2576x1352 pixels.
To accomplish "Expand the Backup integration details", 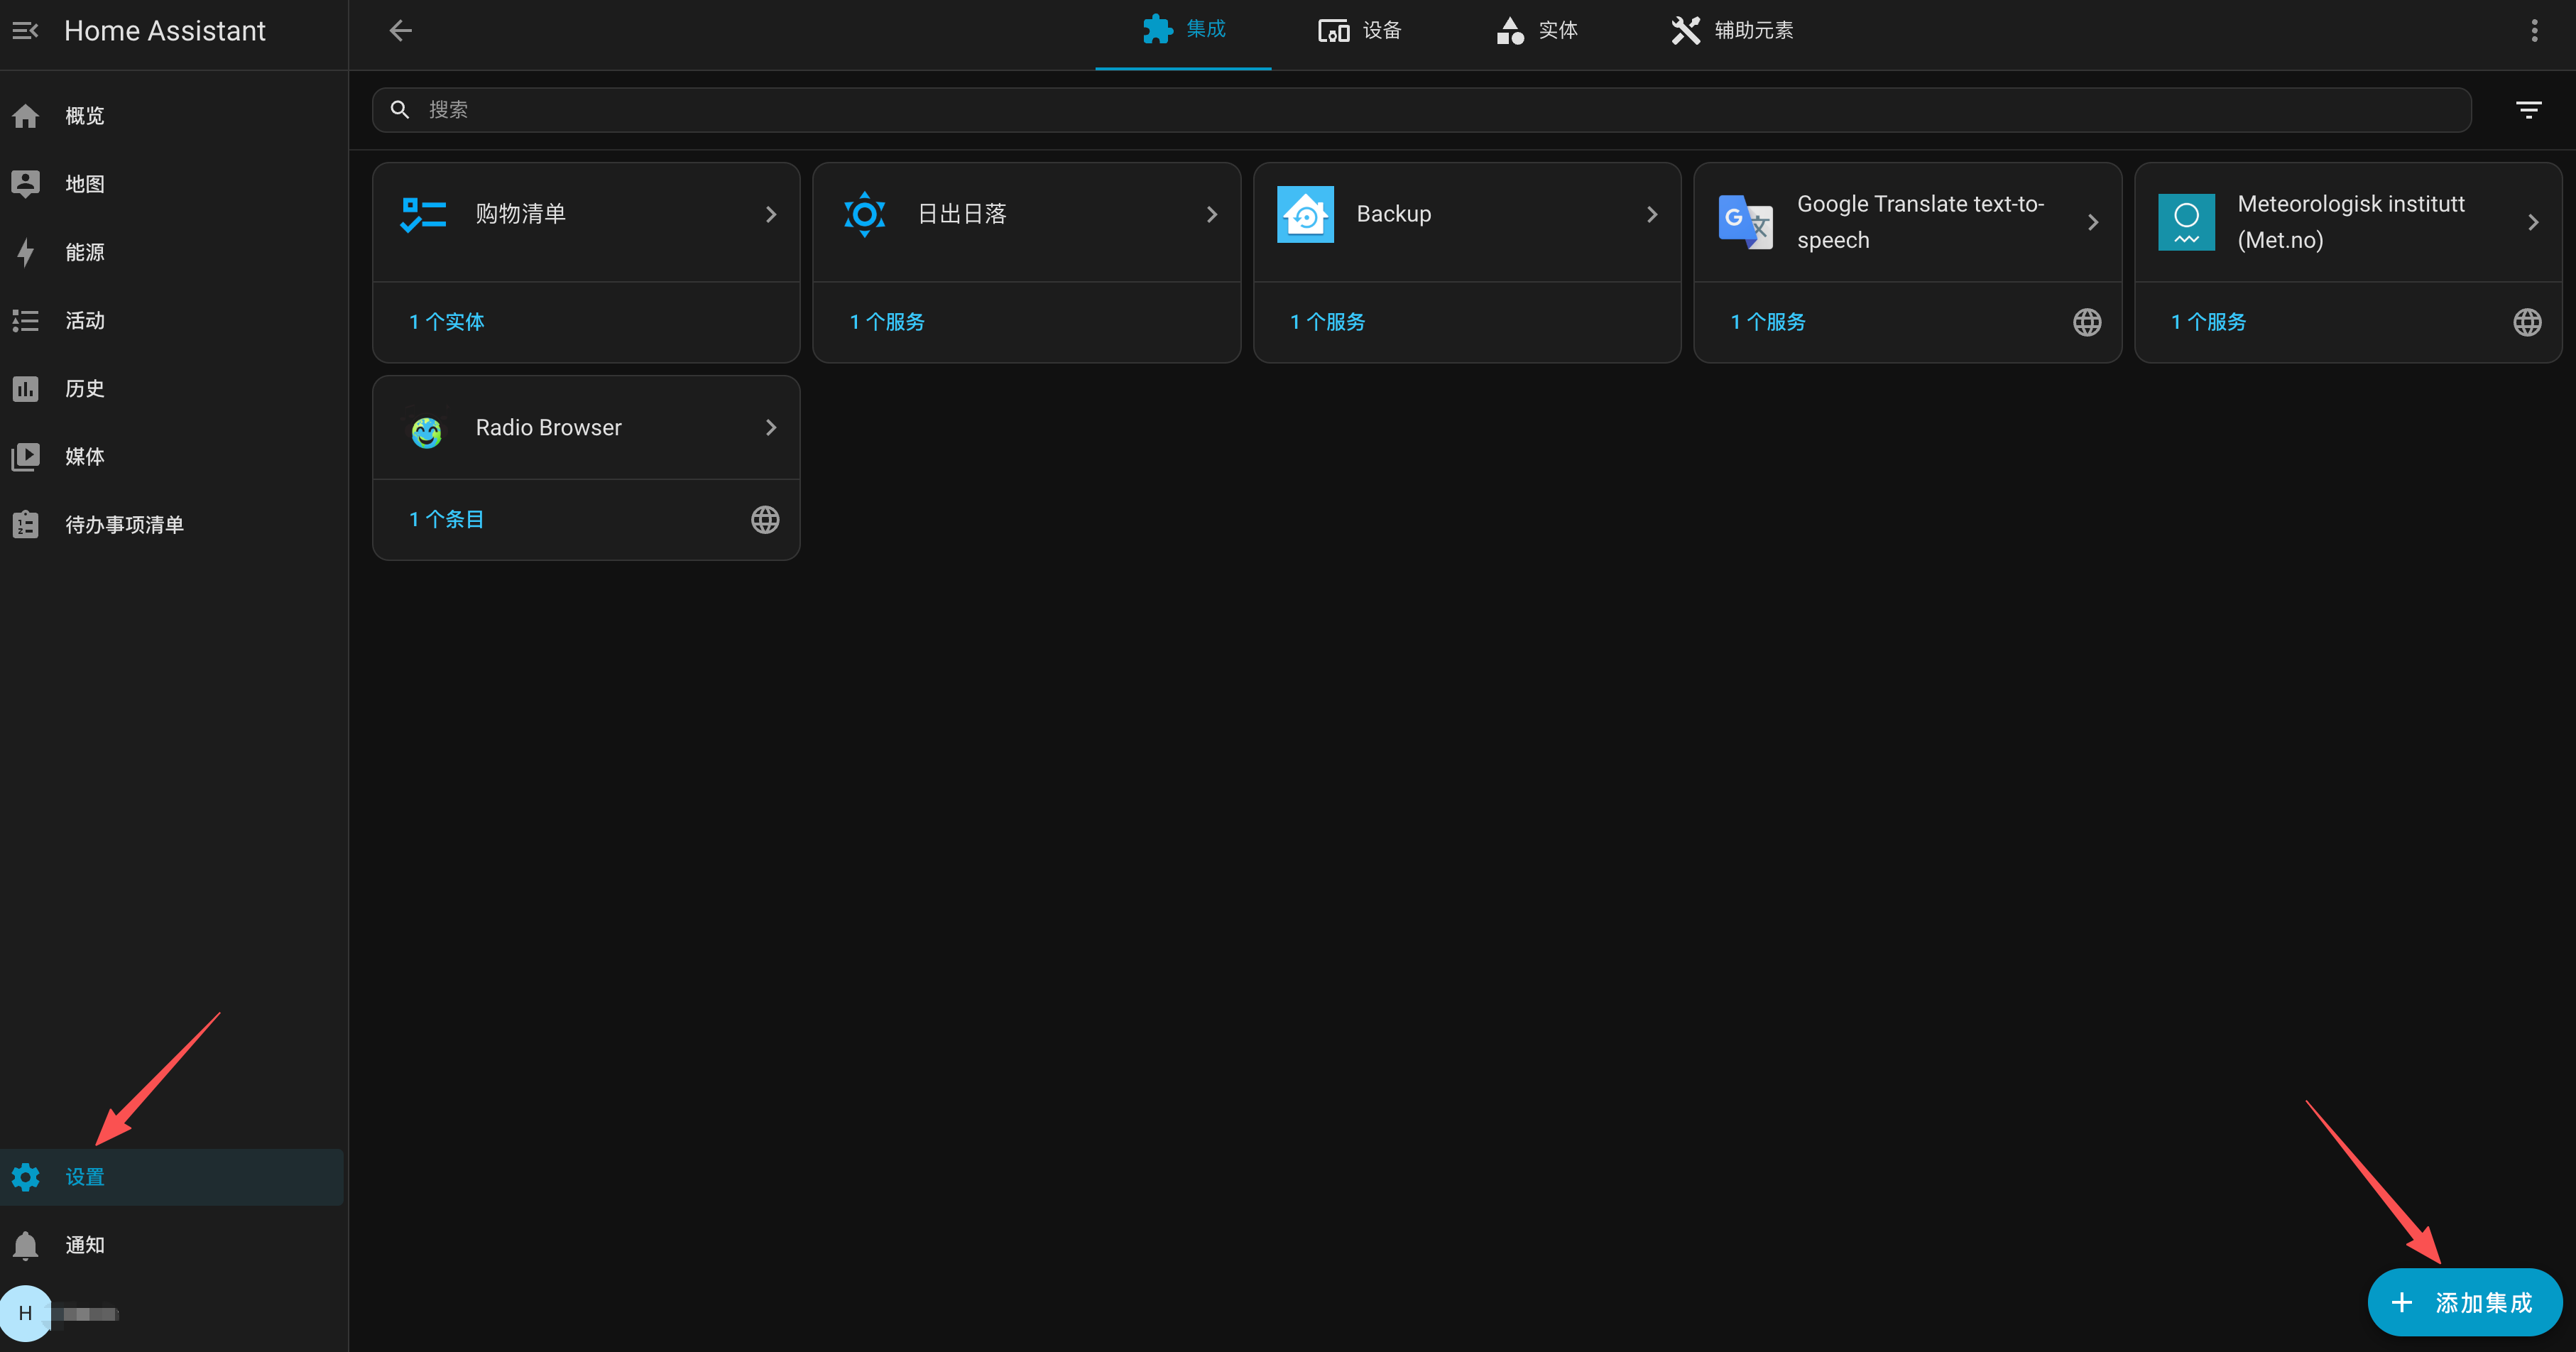I will click(x=1651, y=214).
